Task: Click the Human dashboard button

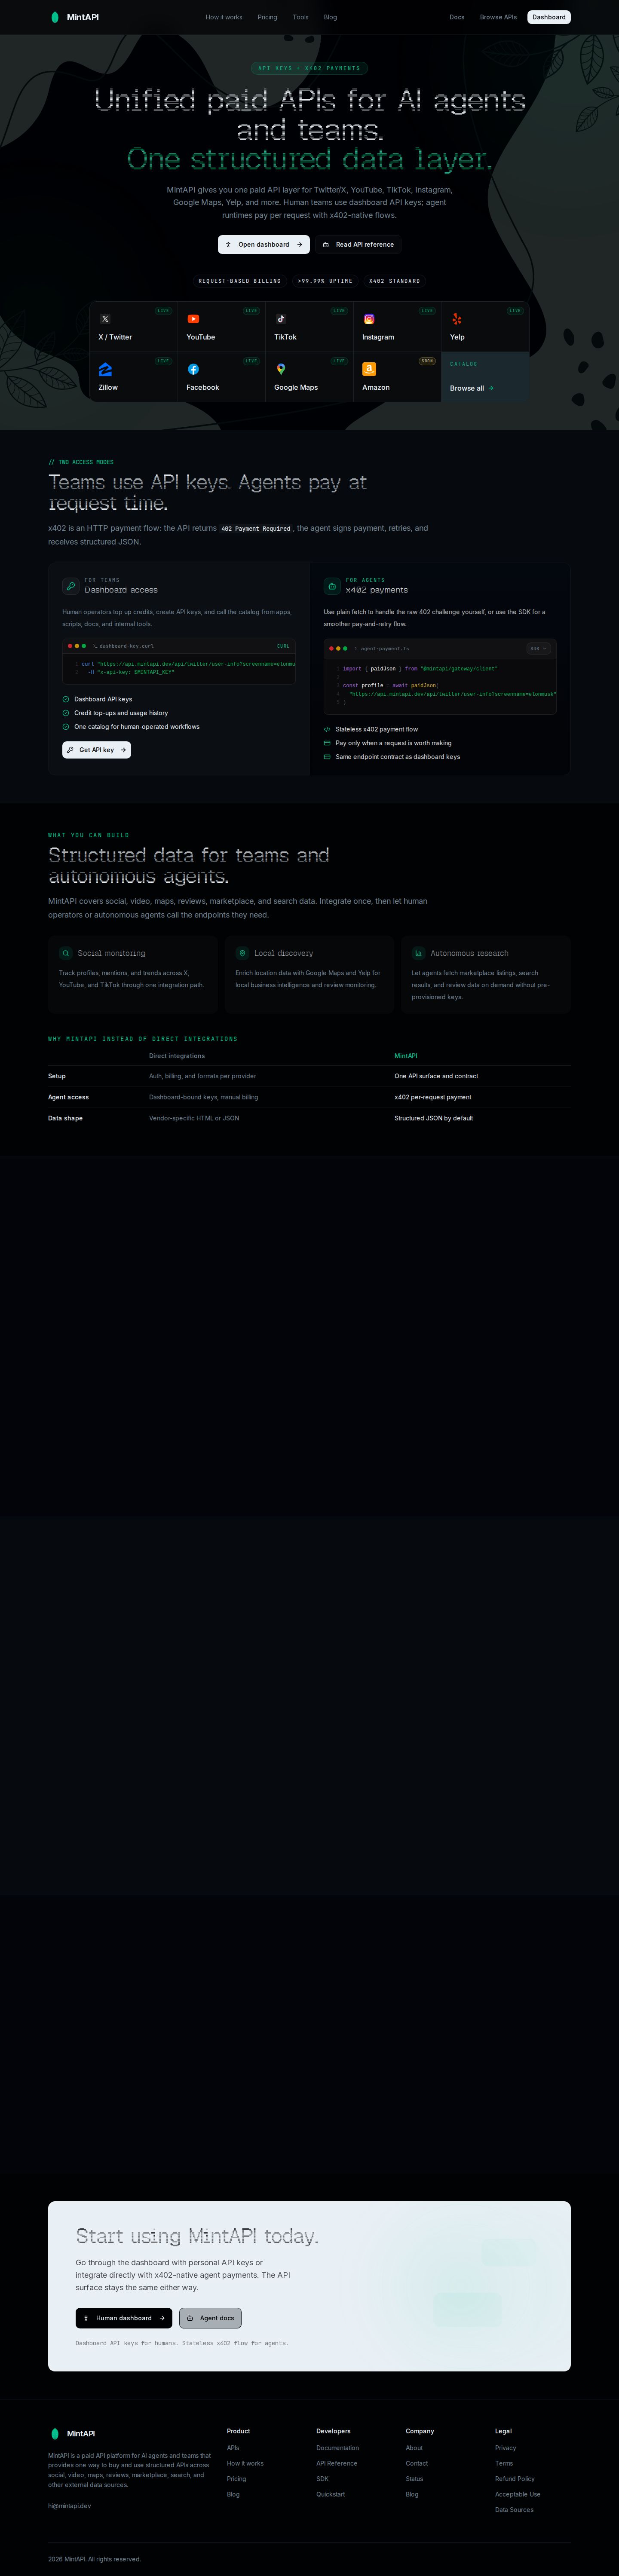Action: point(124,2318)
